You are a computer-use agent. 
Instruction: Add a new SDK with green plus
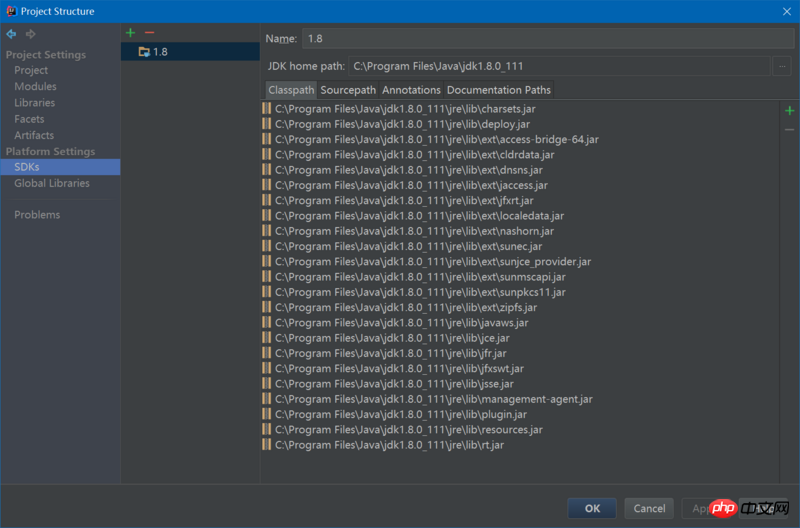tap(130, 33)
